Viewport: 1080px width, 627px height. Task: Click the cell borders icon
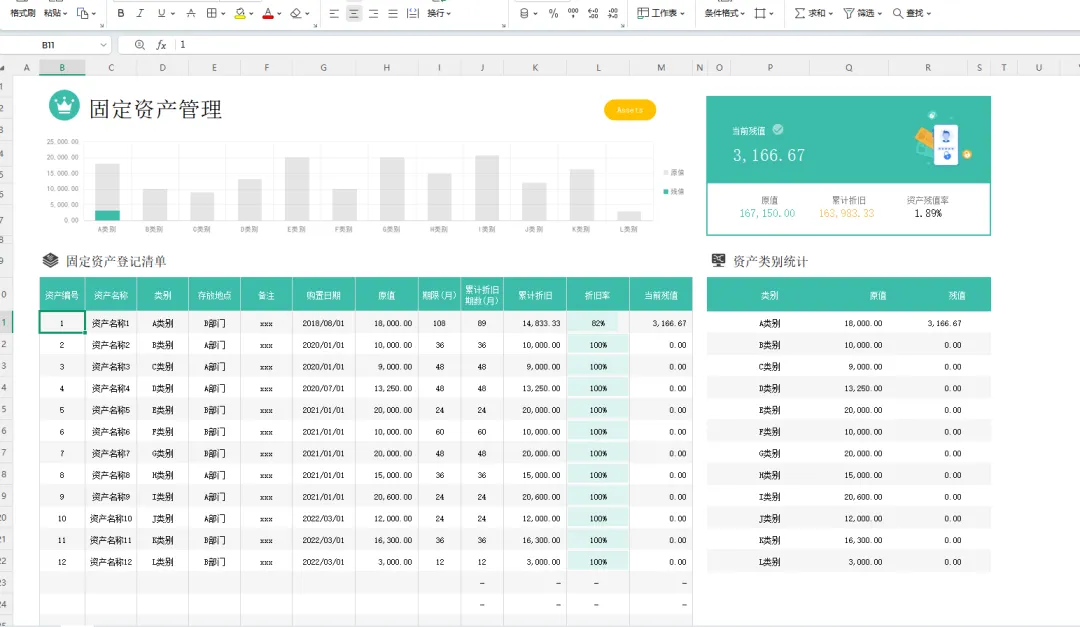pyautogui.click(x=212, y=13)
